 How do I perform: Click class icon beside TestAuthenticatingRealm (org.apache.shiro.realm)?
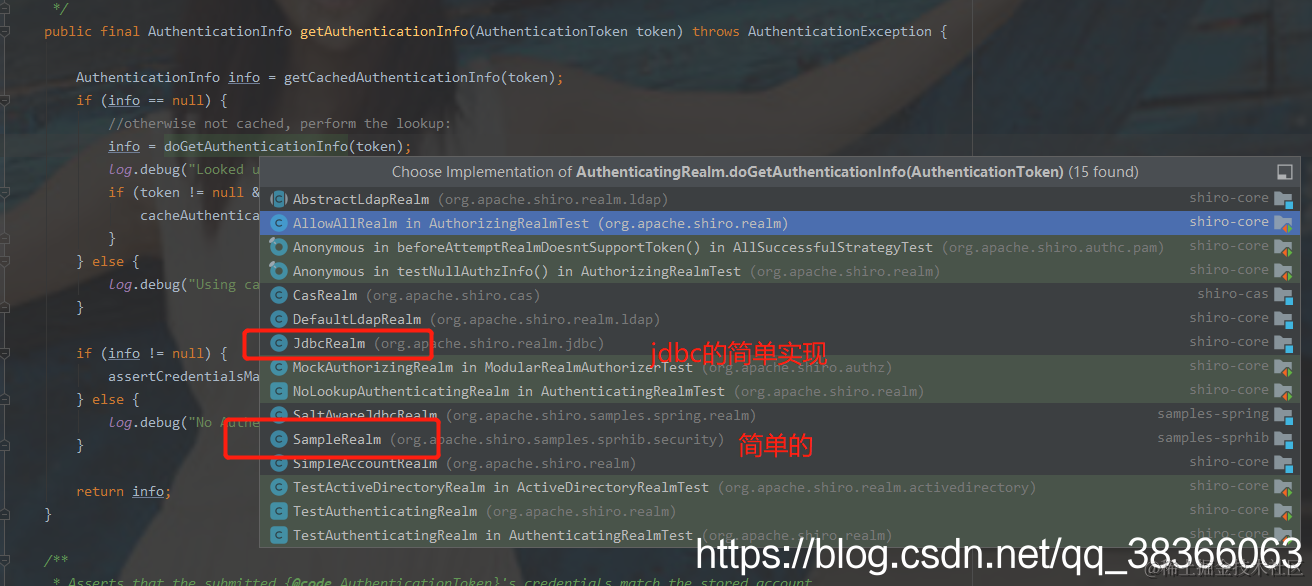click(279, 511)
